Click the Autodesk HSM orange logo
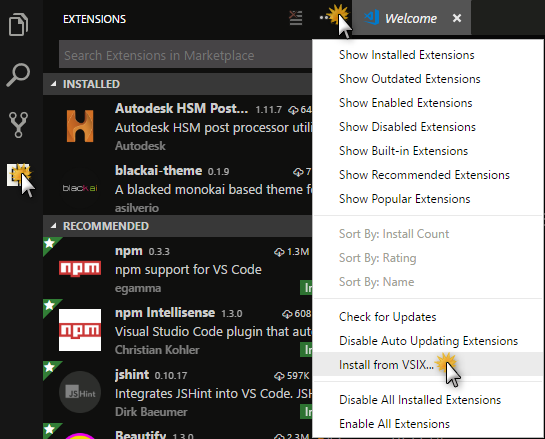545x439 pixels. (80, 126)
